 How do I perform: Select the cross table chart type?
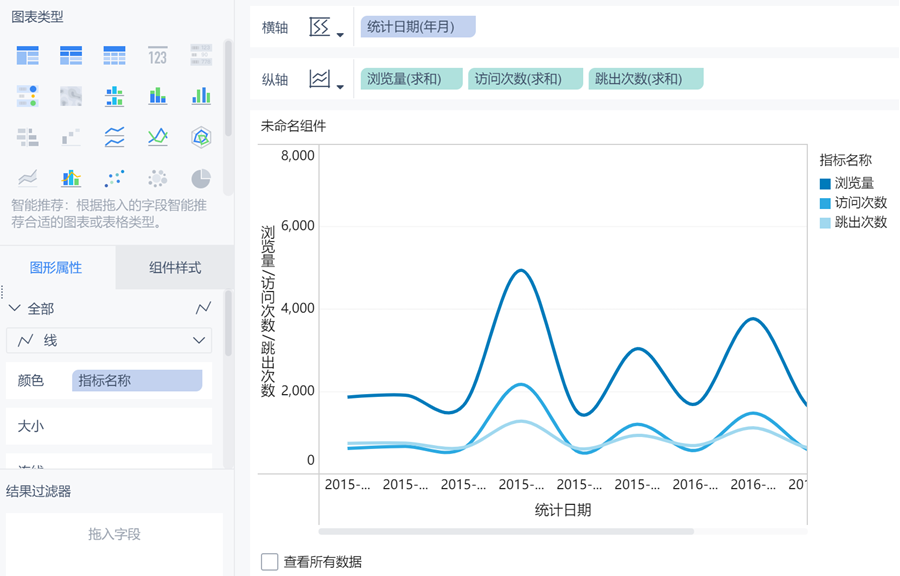[71, 56]
